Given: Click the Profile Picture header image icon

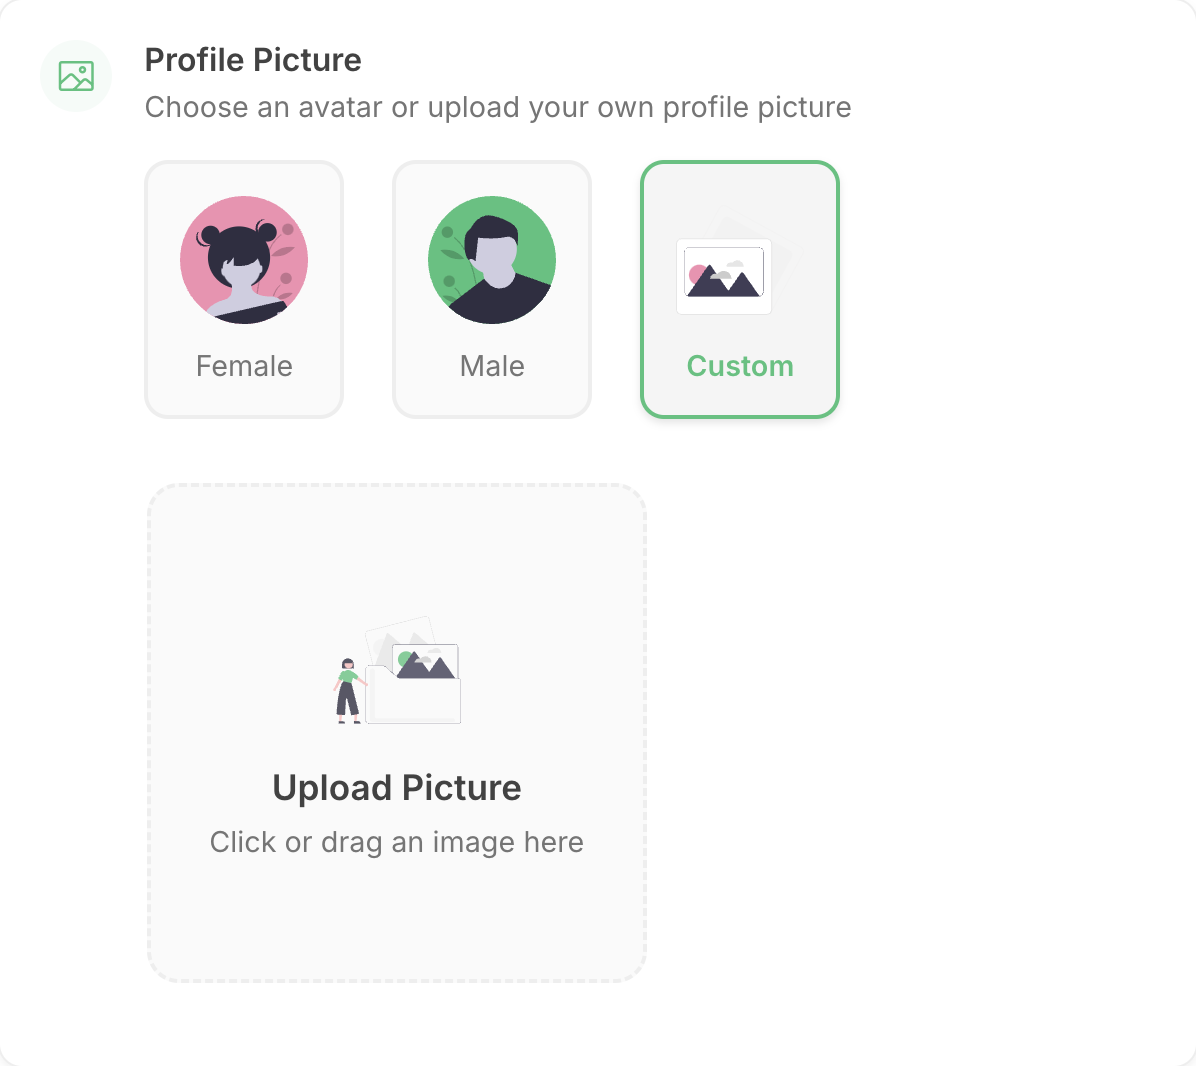Looking at the screenshot, I should coord(76,76).
